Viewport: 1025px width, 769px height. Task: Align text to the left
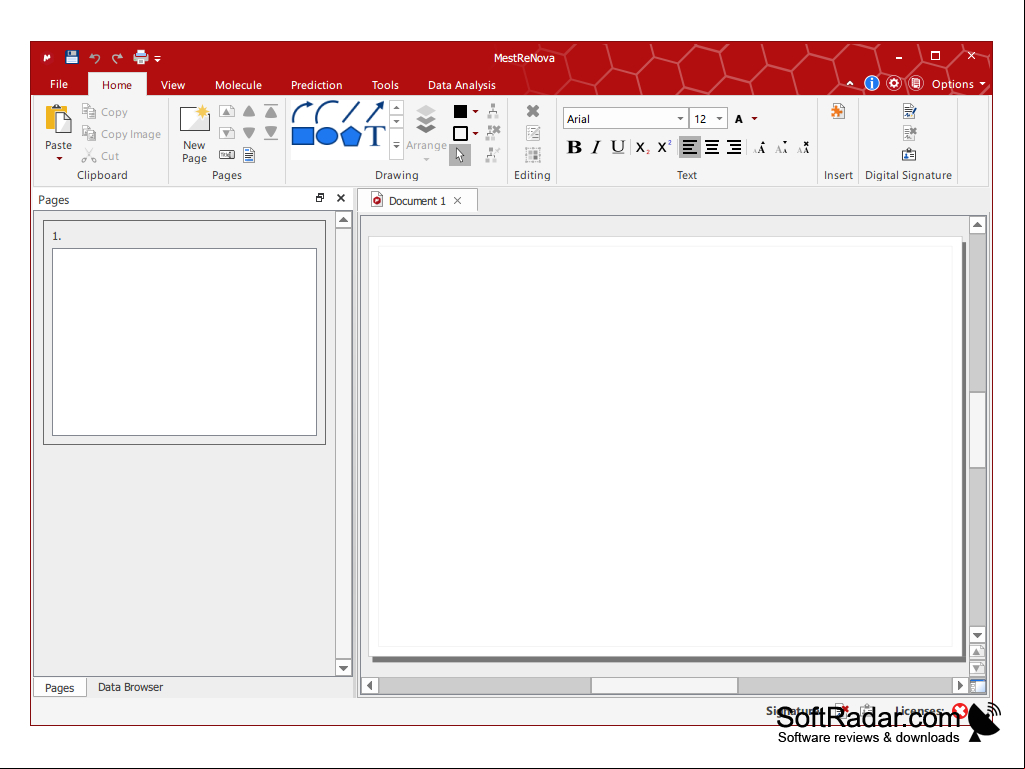point(689,147)
